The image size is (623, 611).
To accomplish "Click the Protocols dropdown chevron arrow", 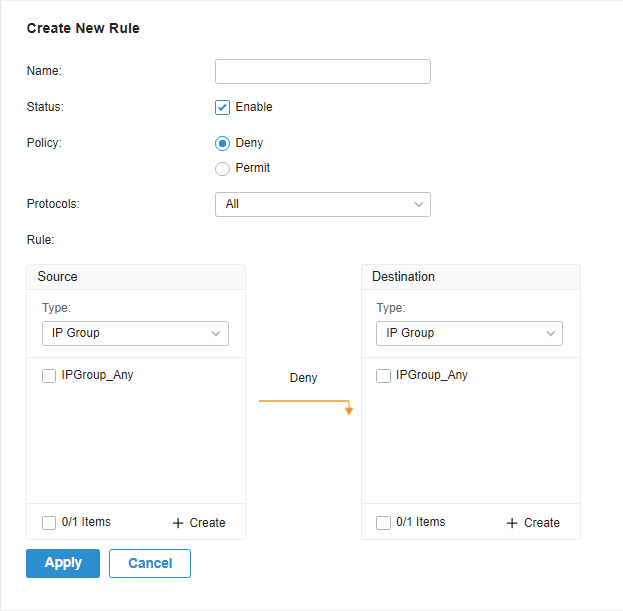I will (418, 205).
